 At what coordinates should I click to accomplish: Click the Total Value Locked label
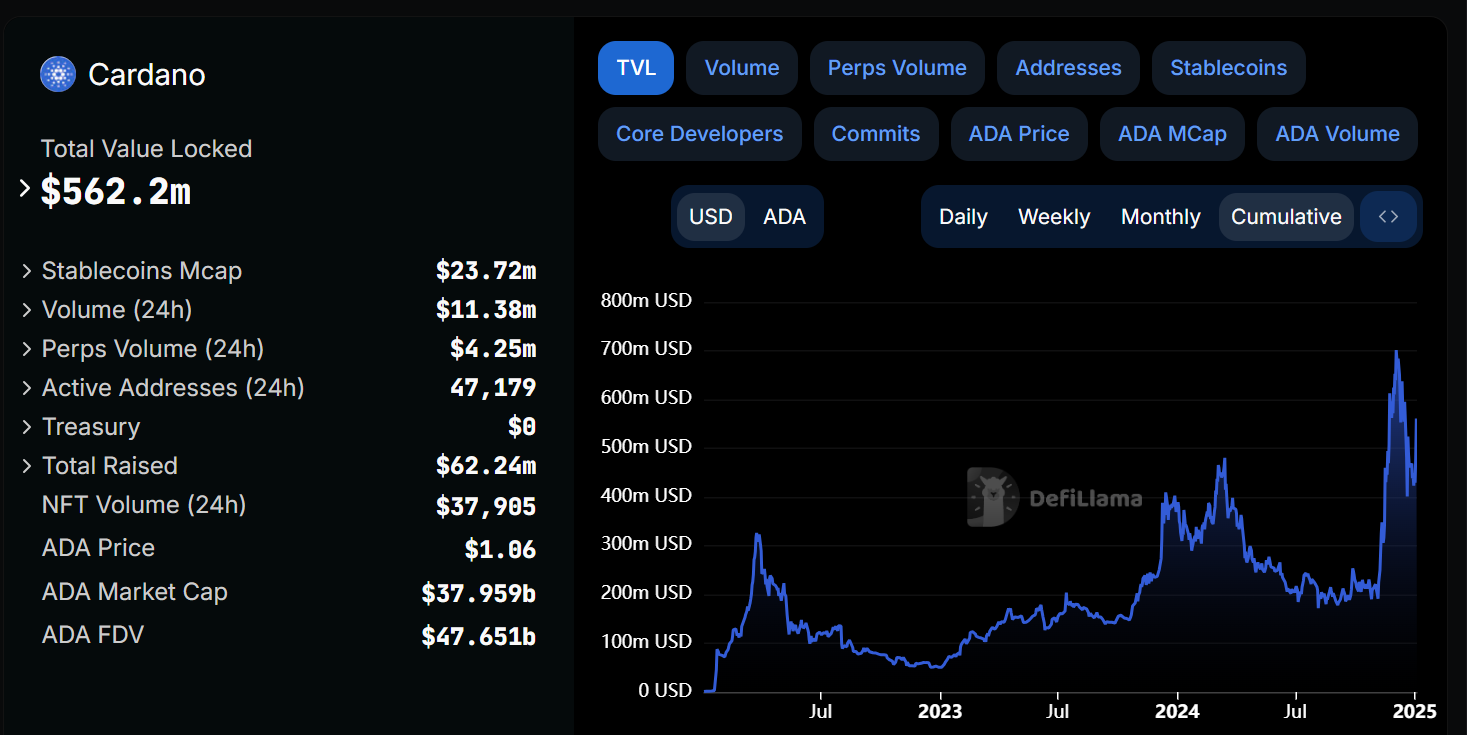point(146,149)
